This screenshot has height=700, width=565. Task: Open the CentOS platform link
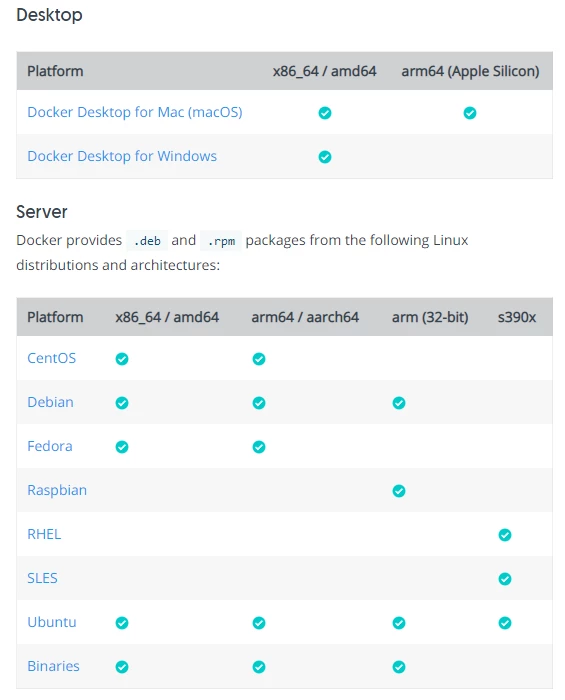51,358
